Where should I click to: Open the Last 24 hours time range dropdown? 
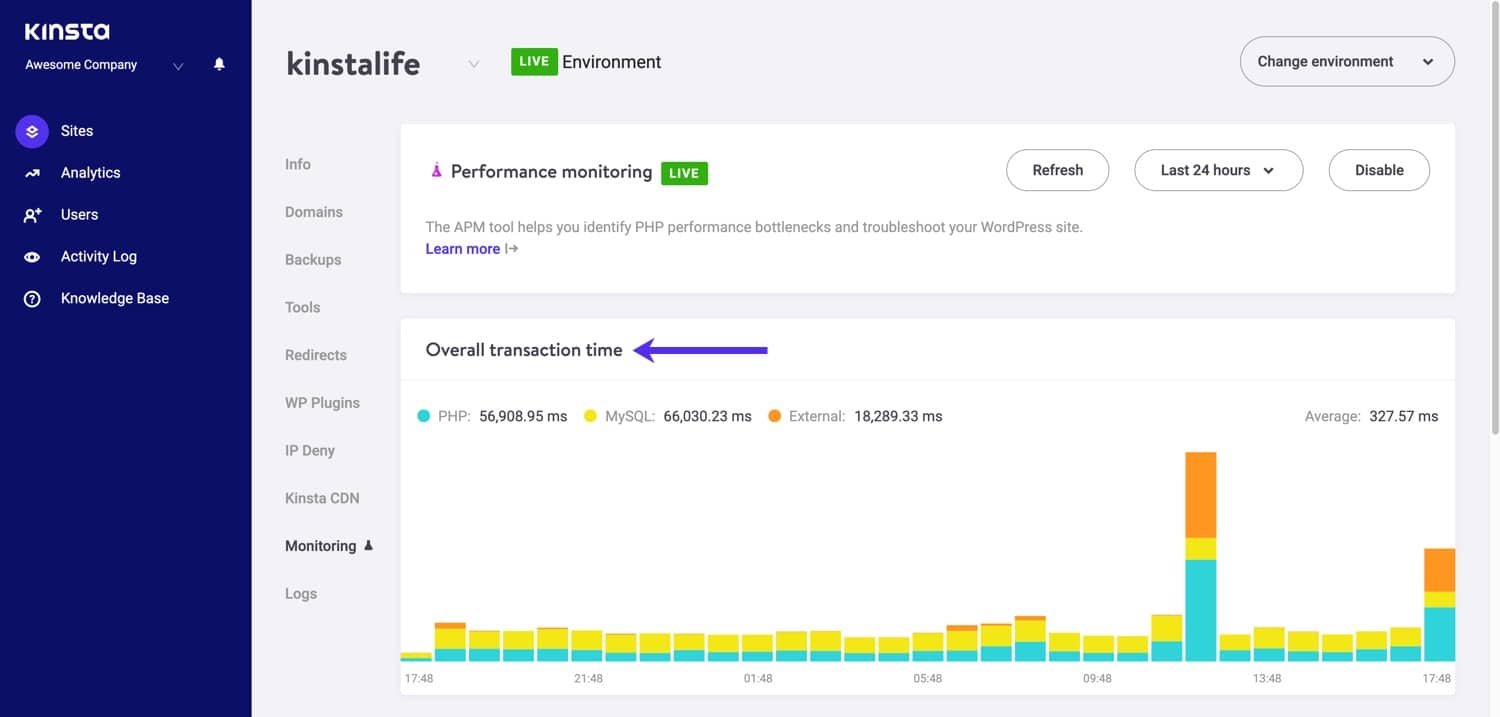click(x=1218, y=170)
